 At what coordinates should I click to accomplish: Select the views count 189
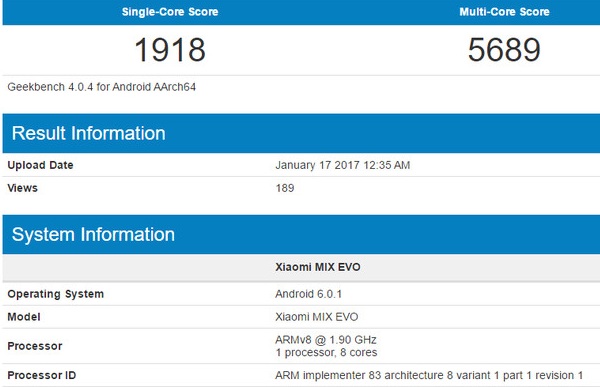click(x=285, y=188)
